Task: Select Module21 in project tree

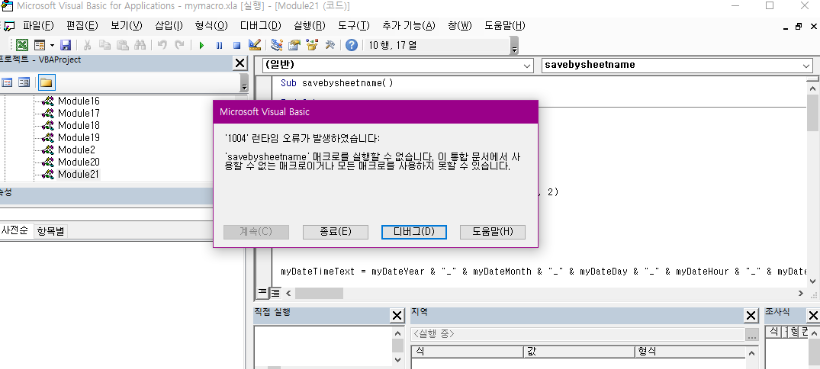Action: [78, 174]
